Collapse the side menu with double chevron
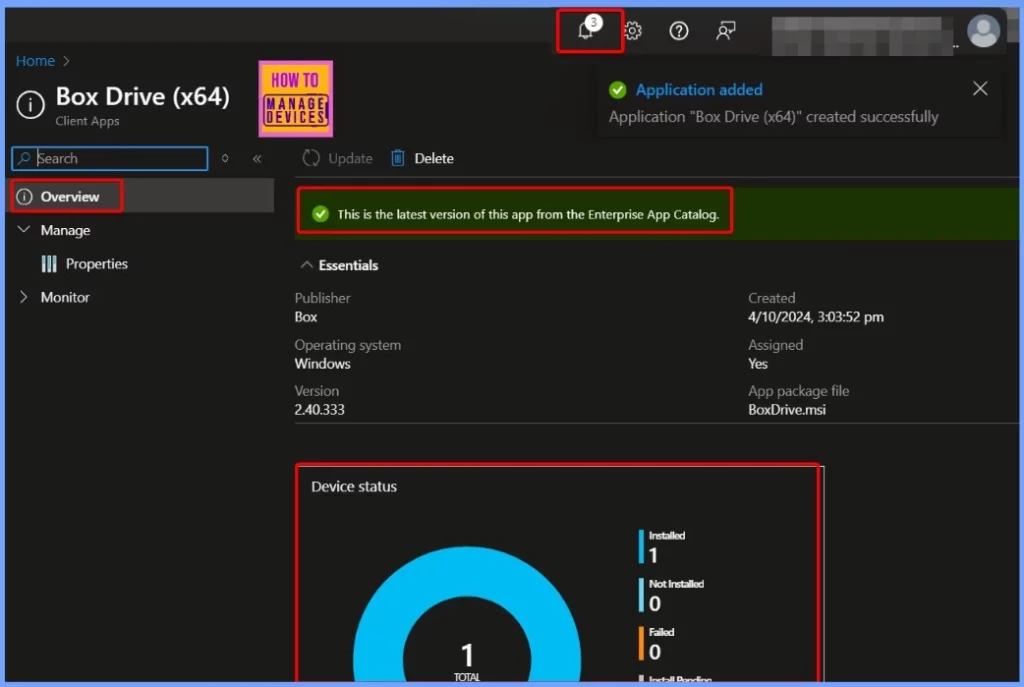Screen dimensions: 1024x687 [257, 159]
